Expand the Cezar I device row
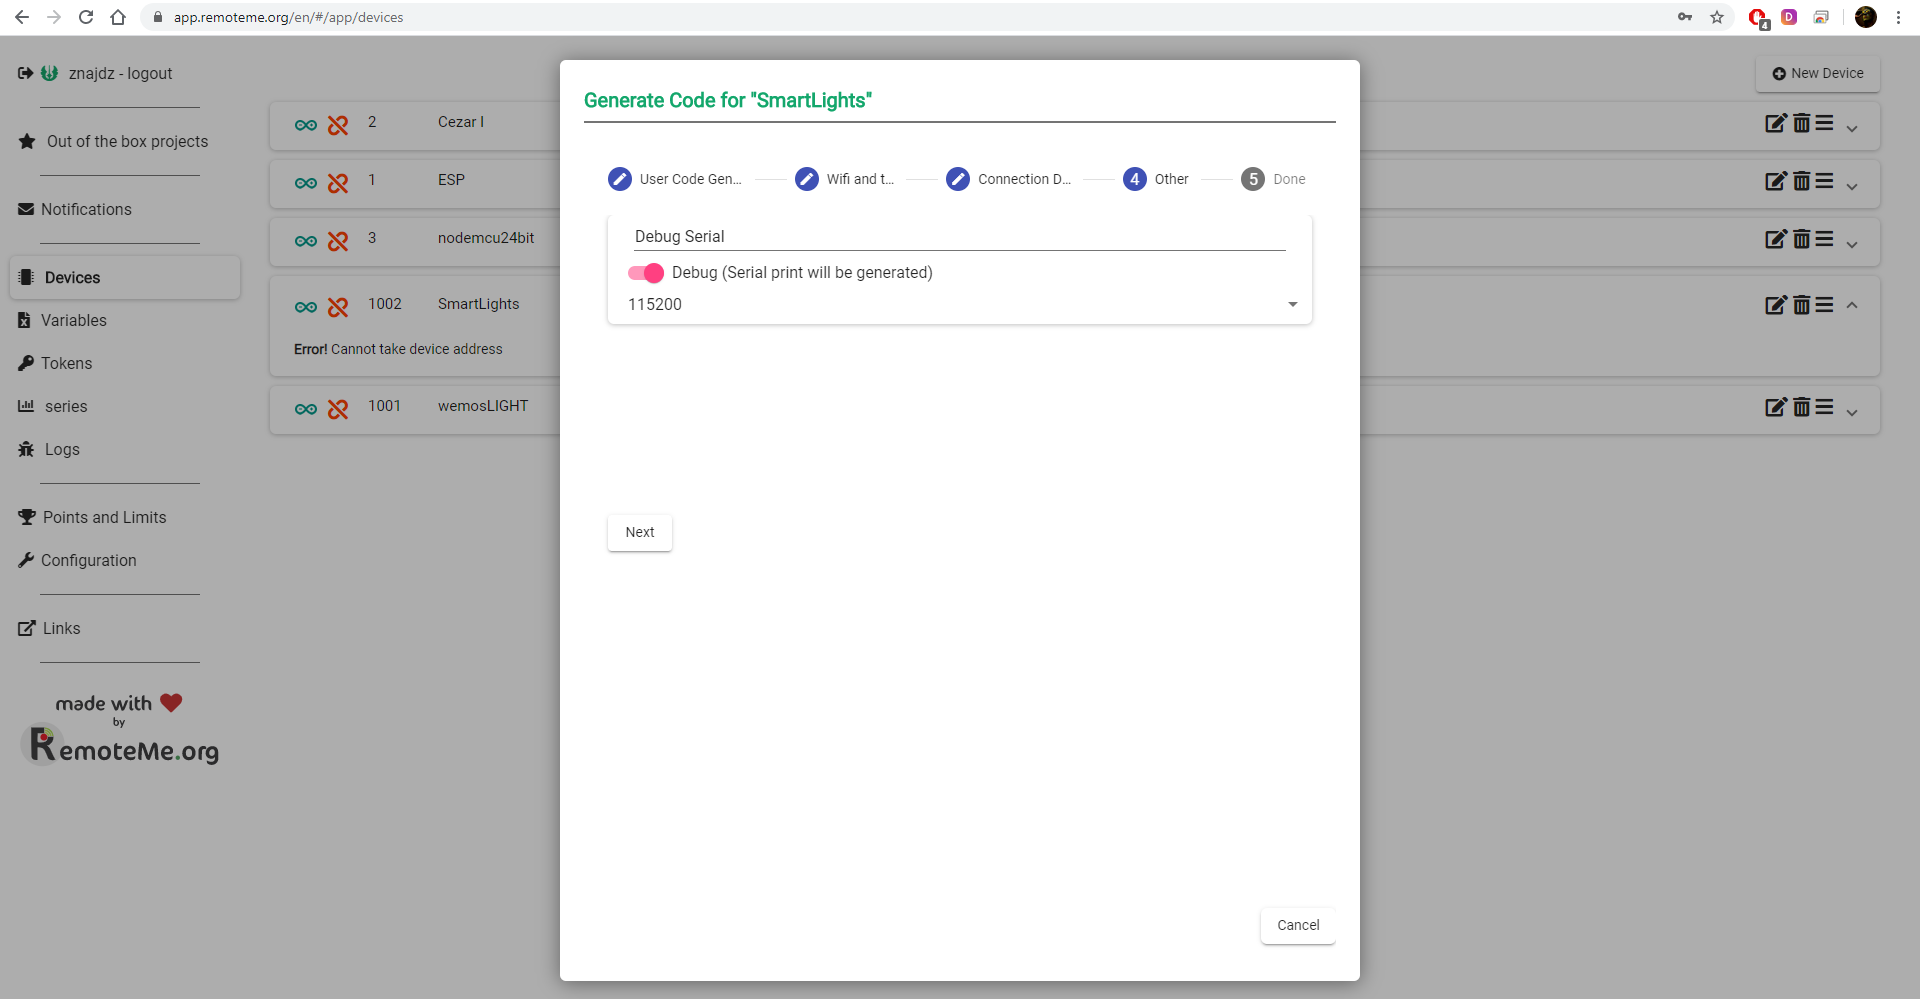Image resolution: width=1920 pixels, height=999 pixels. (1852, 128)
